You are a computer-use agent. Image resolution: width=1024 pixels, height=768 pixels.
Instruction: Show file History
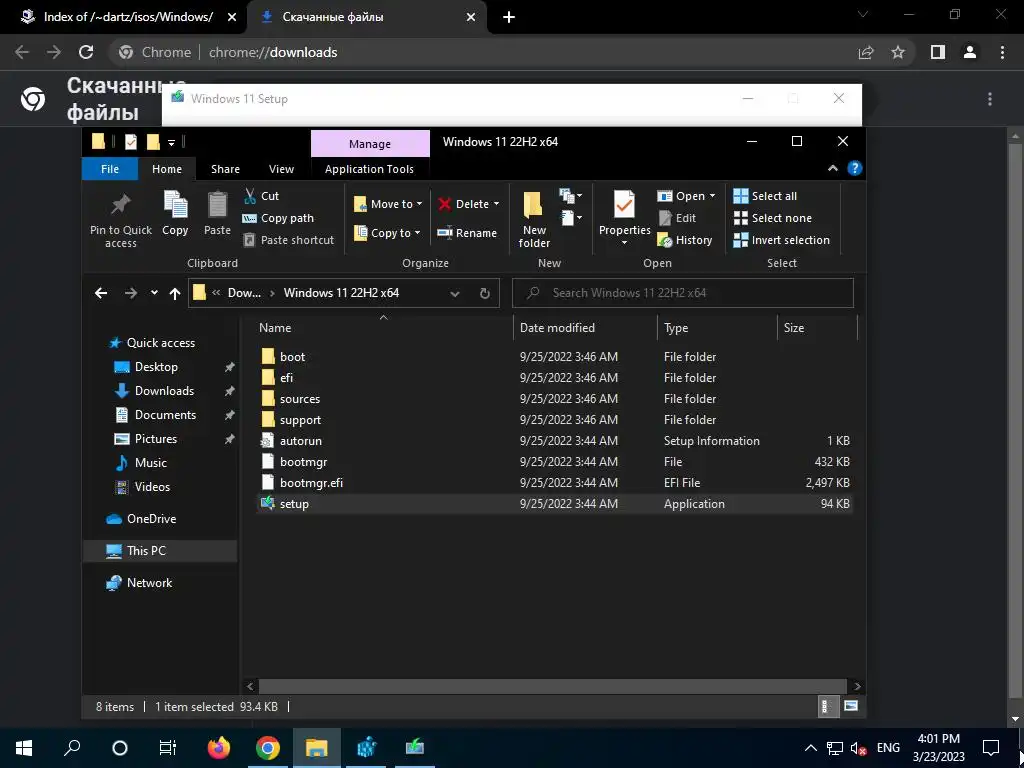(684, 240)
